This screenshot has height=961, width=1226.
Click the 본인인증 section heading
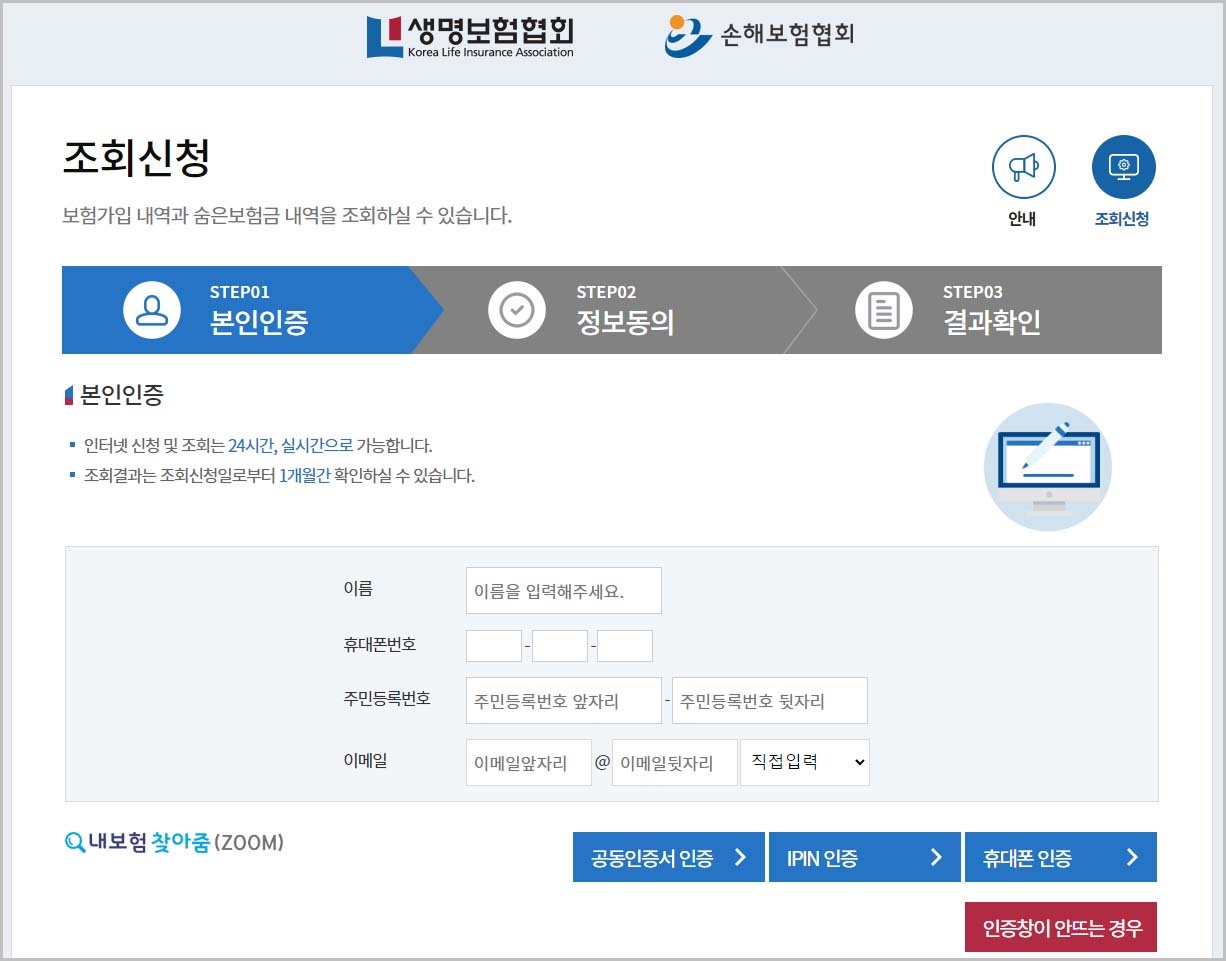coord(121,395)
